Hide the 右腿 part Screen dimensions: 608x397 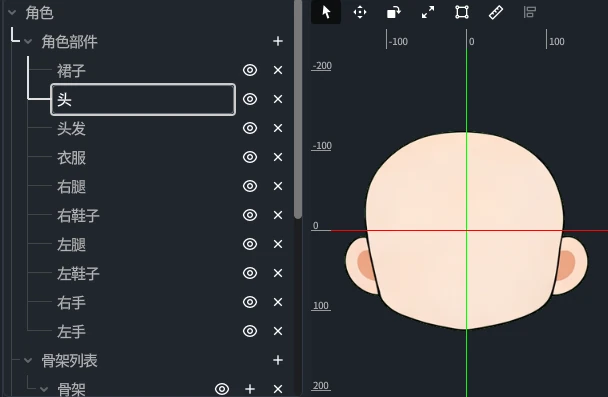[x=250, y=186]
